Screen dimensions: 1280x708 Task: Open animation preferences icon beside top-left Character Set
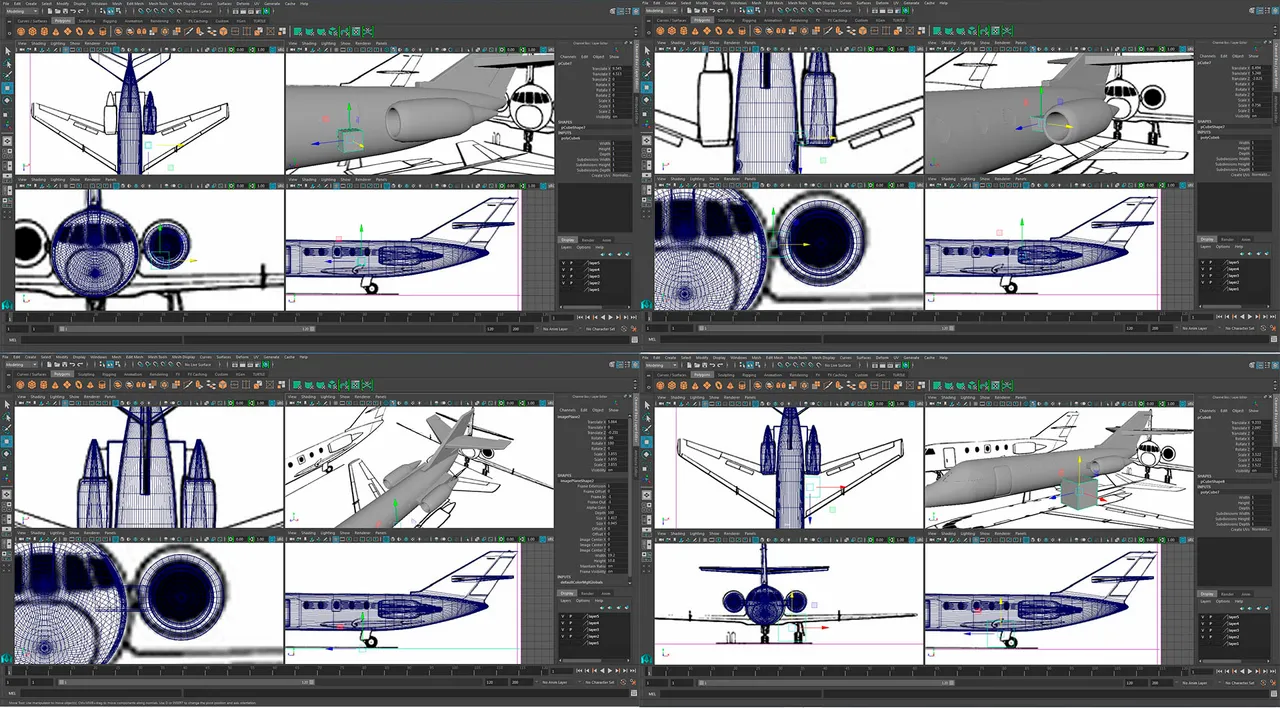(x=633, y=328)
